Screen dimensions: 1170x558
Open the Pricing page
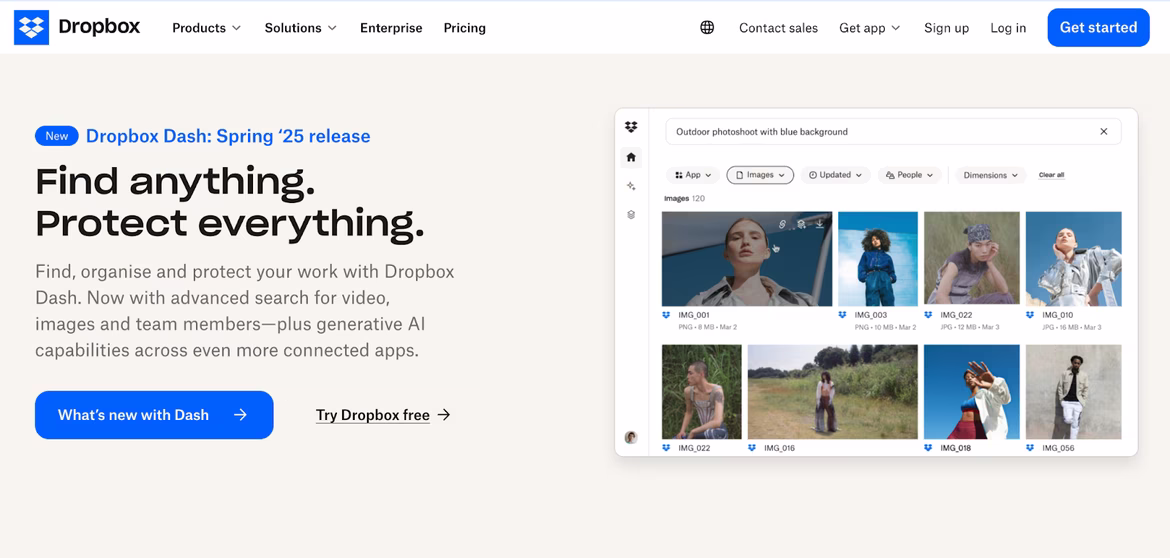pyautogui.click(x=464, y=28)
